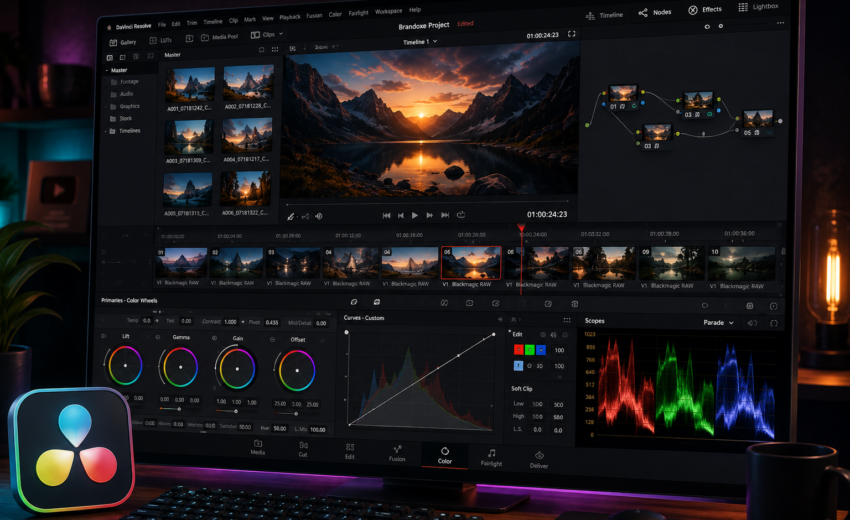Toggle the blue channel curve button
The height and width of the screenshot is (520, 850).
tap(540, 350)
